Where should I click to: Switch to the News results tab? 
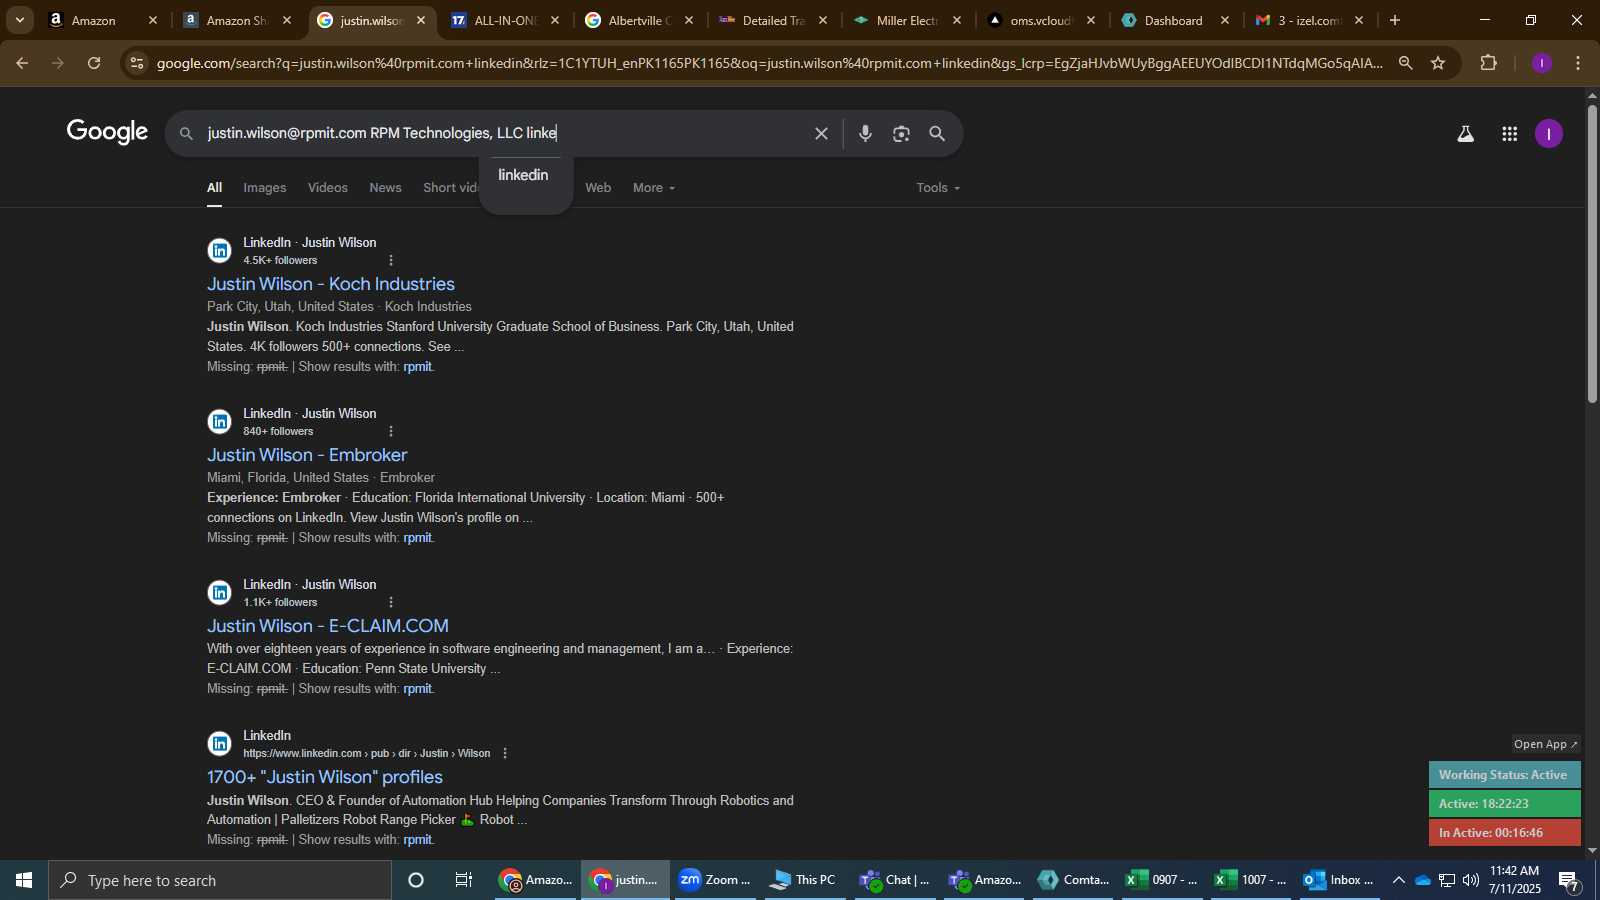(x=385, y=188)
